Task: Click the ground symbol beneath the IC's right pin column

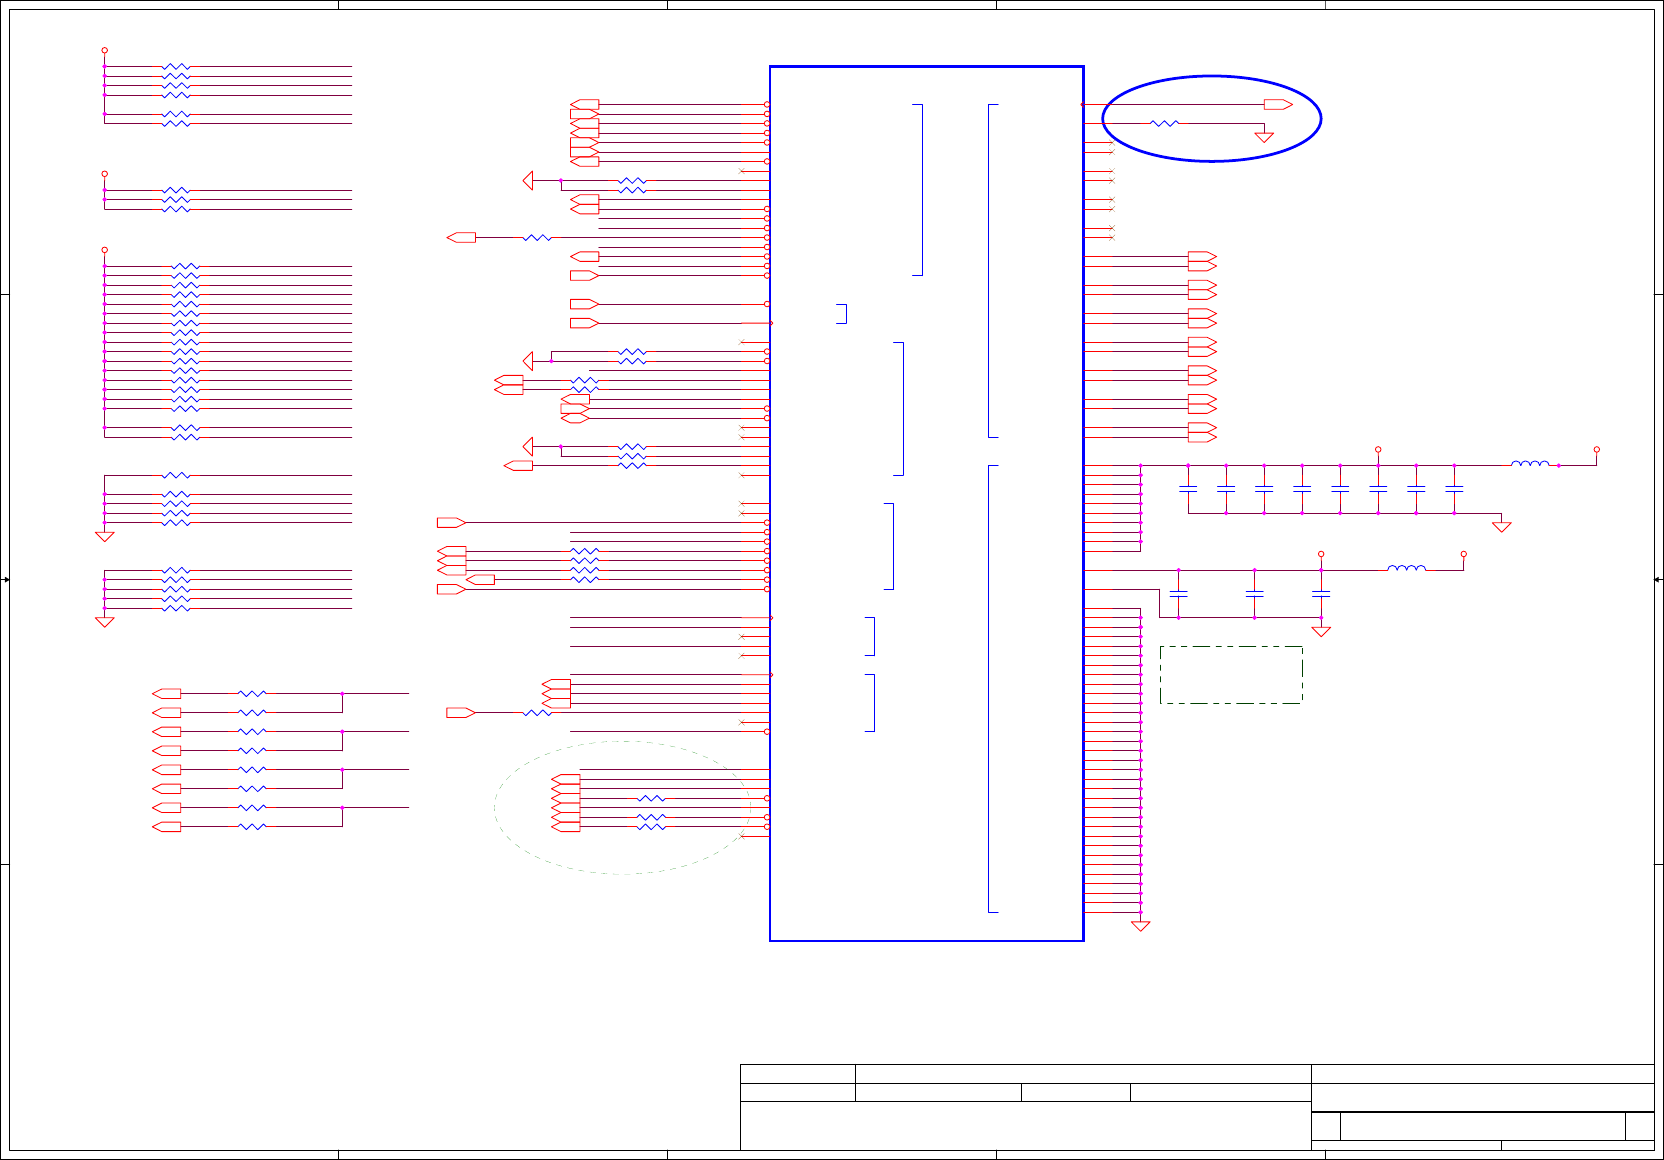Action: [x=1140, y=925]
